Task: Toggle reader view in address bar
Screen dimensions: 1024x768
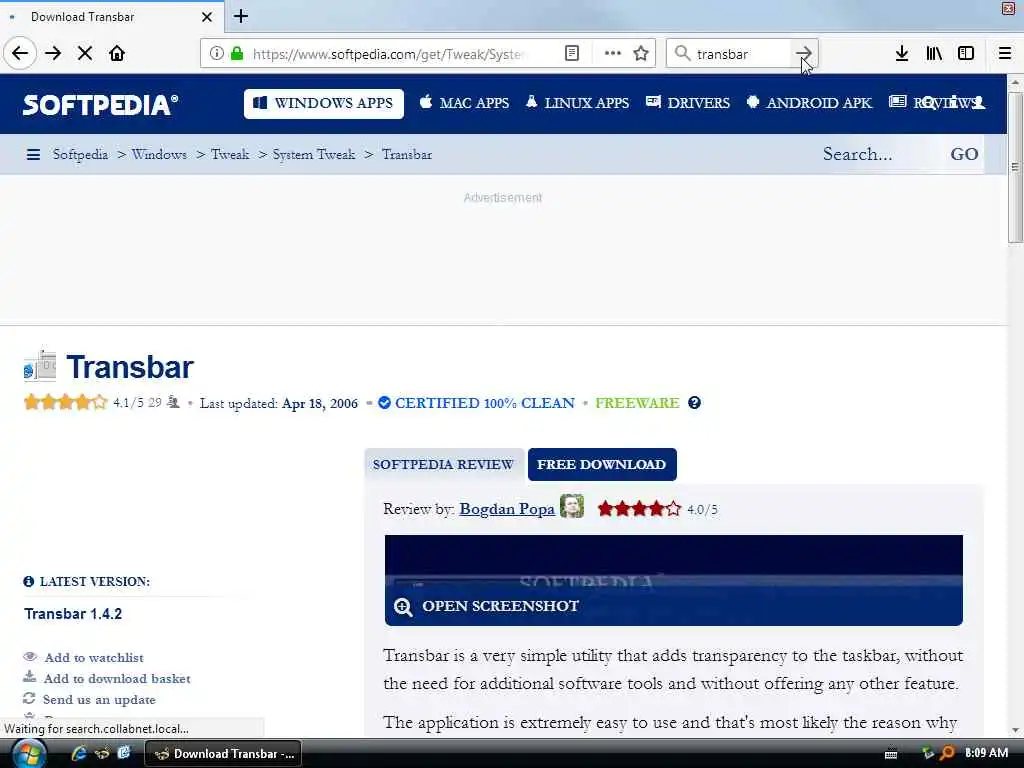Action: (x=571, y=54)
